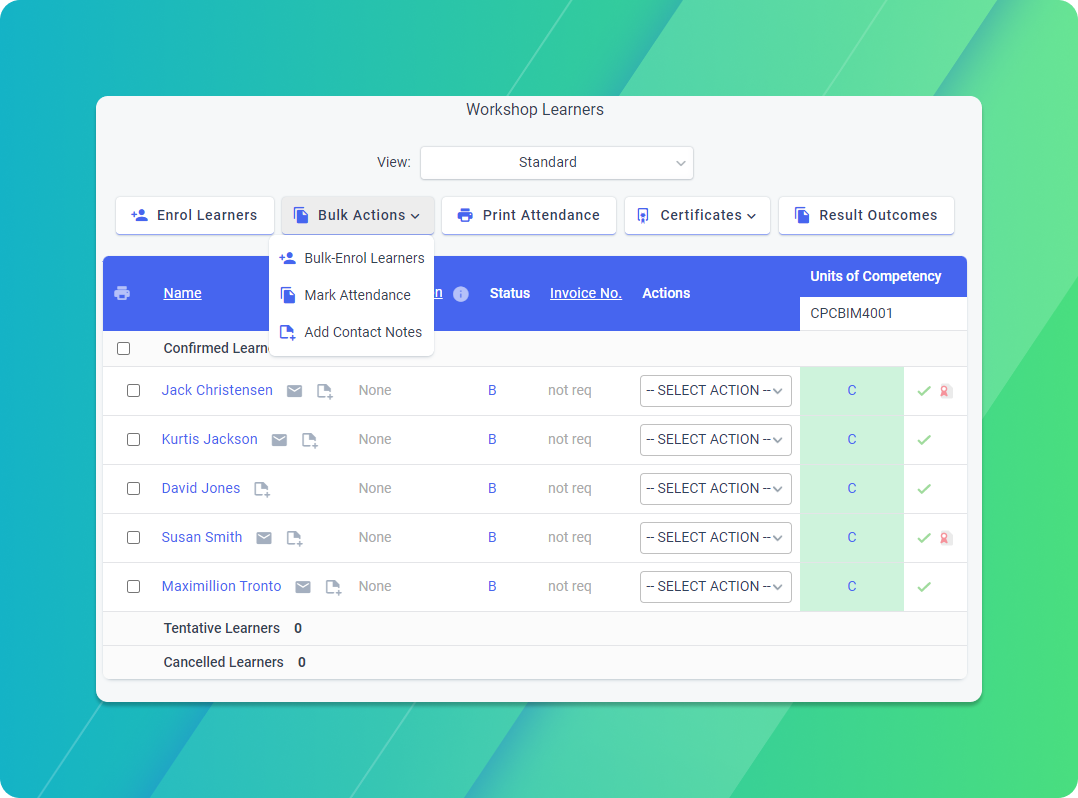The width and height of the screenshot is (1078, 798).
Task: Choose Add Contact Notes menu option
Action: click(363, 332)
